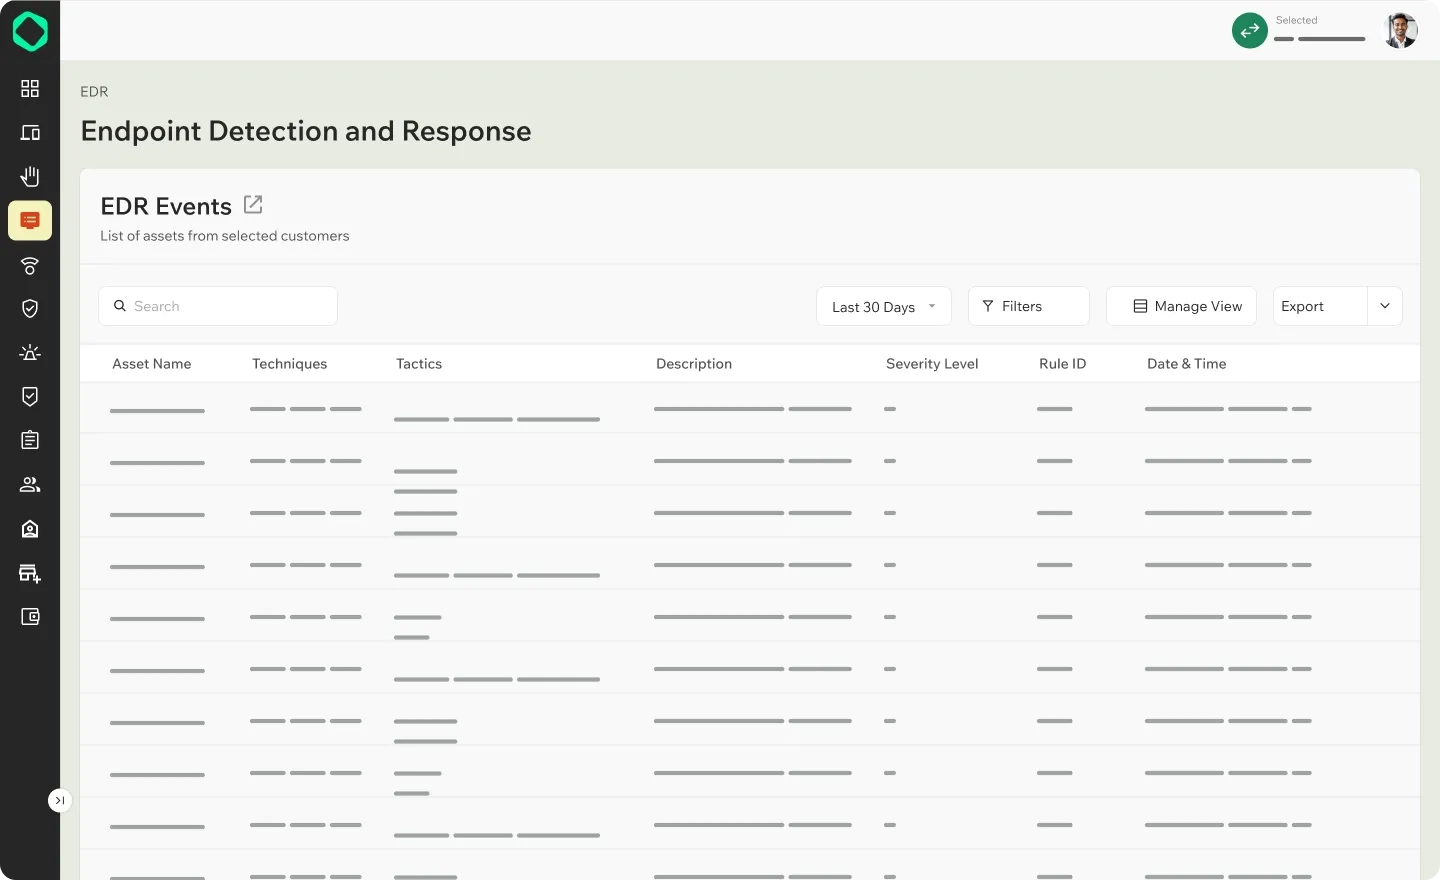The width and height of the screenshot is (1440, 880).
Task: Click the green hexagon app logo
Action: (x=30, y=32)
